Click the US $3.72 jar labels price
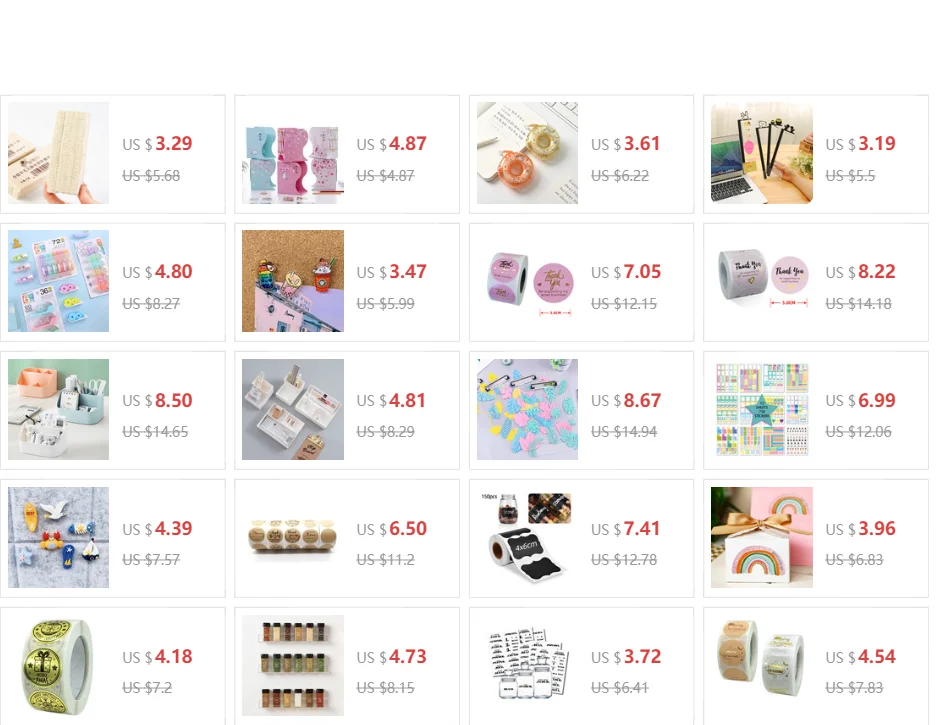 click(x=626, y=656)
